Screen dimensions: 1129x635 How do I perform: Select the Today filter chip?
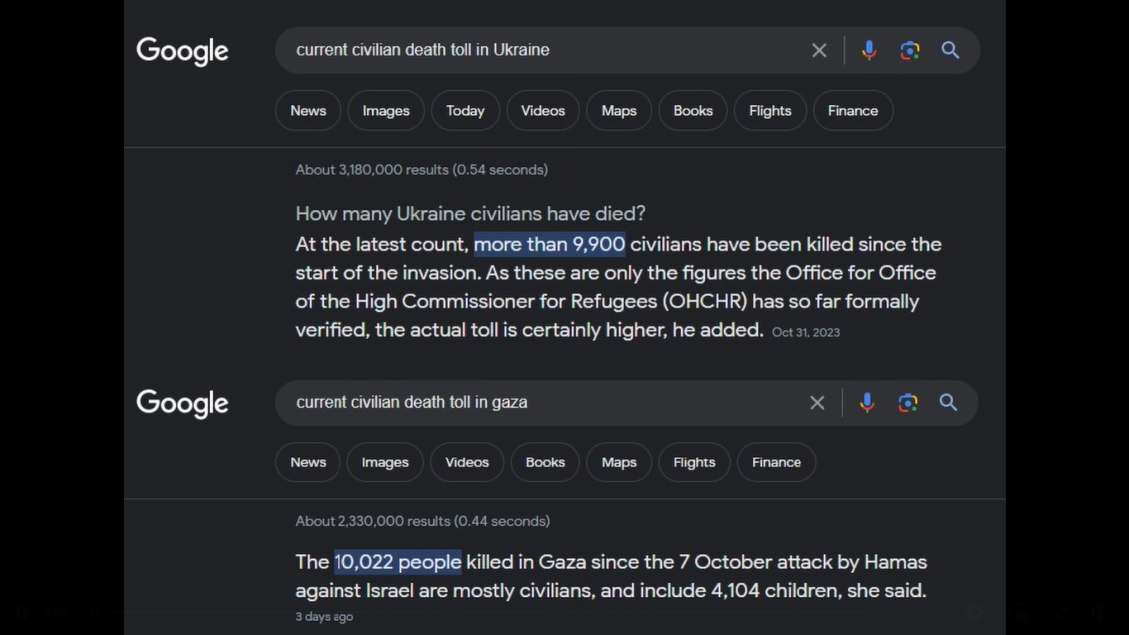[x=465, y=111]
